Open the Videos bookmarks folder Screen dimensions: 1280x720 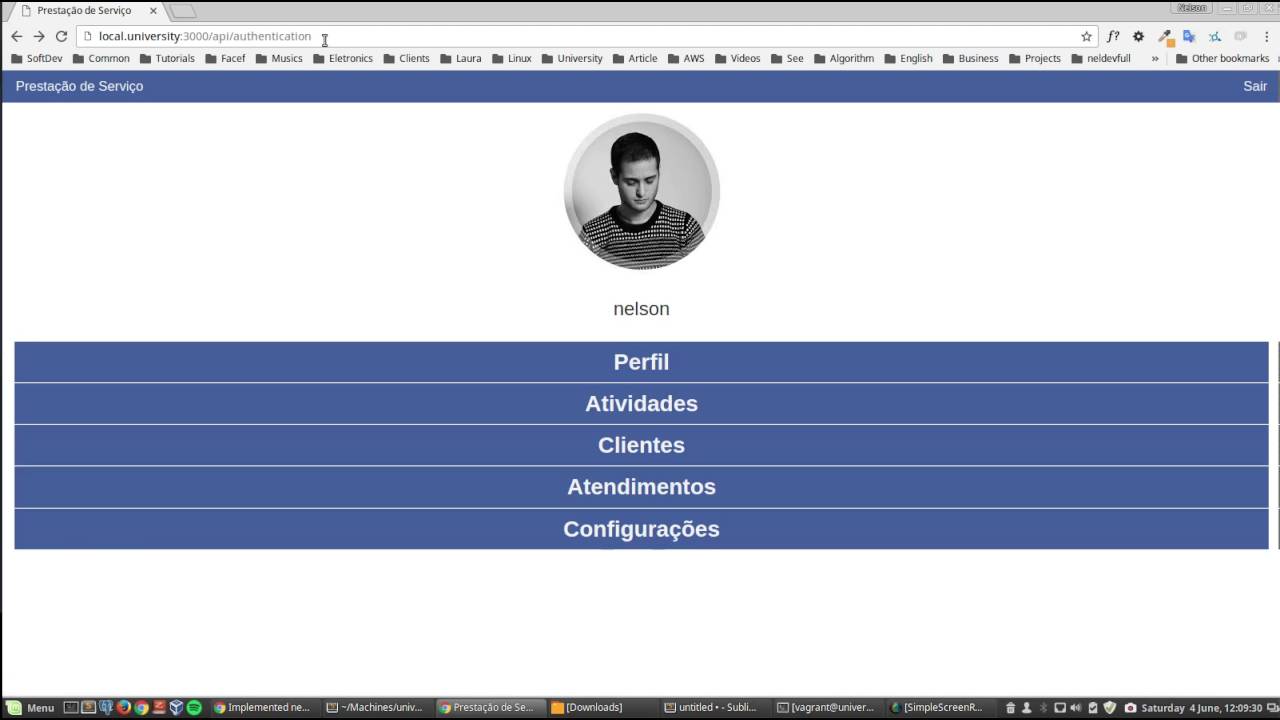(737, 58)
